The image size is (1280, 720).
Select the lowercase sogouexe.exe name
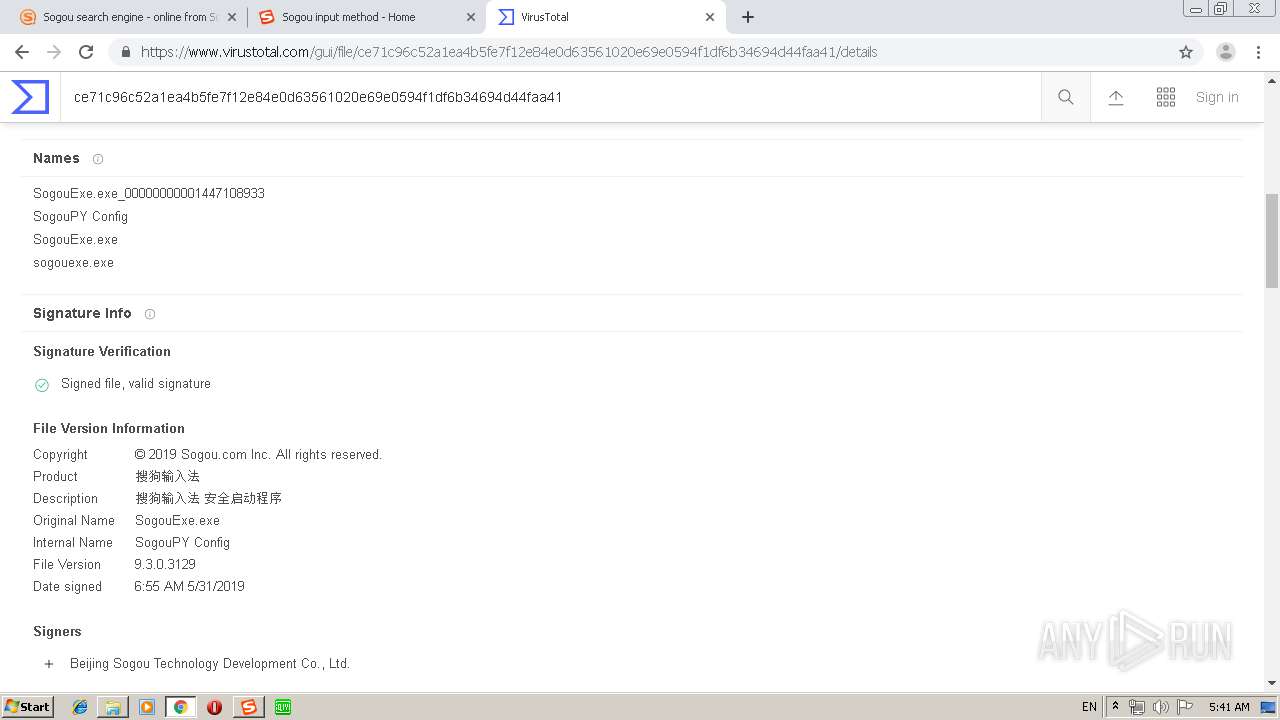73,263
